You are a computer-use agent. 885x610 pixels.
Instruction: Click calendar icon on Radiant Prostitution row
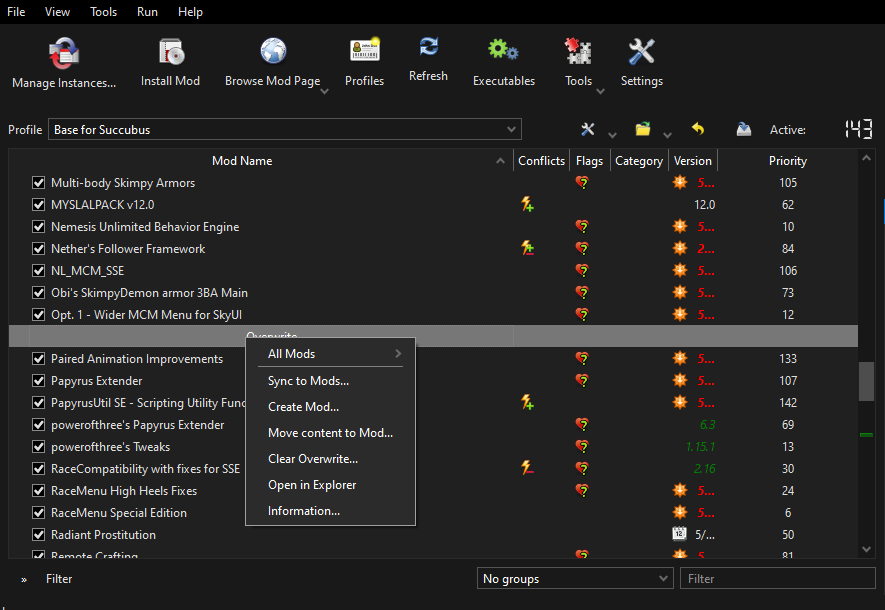tap(680, 533)
